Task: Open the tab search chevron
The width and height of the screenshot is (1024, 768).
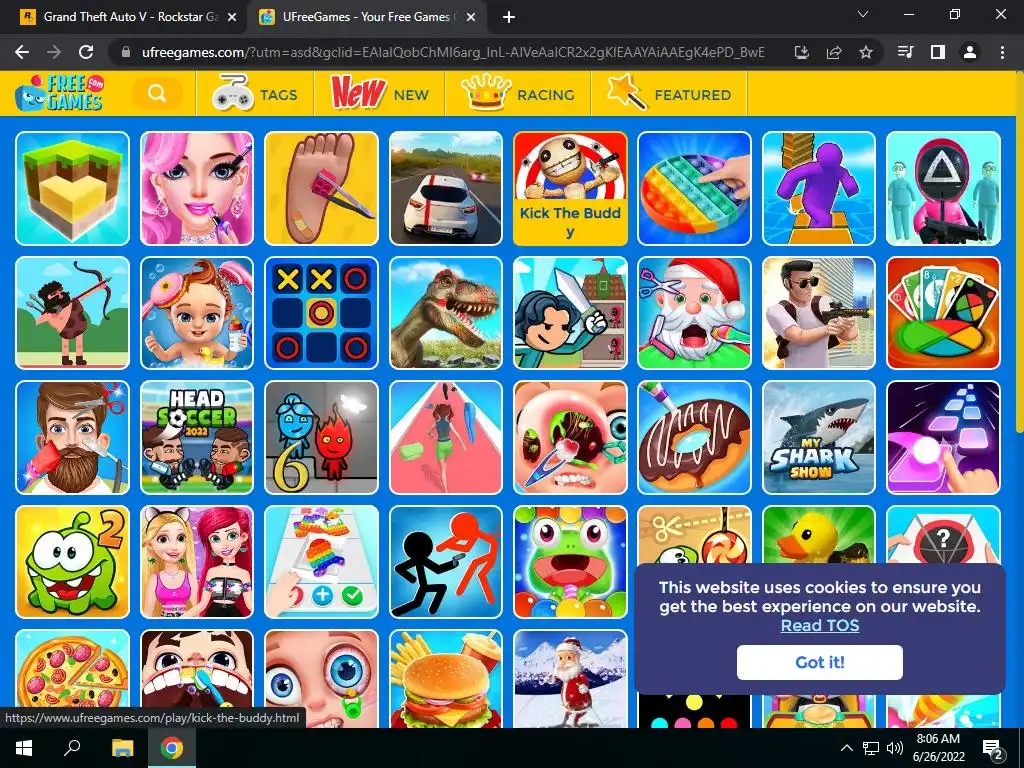Action: 863,14
